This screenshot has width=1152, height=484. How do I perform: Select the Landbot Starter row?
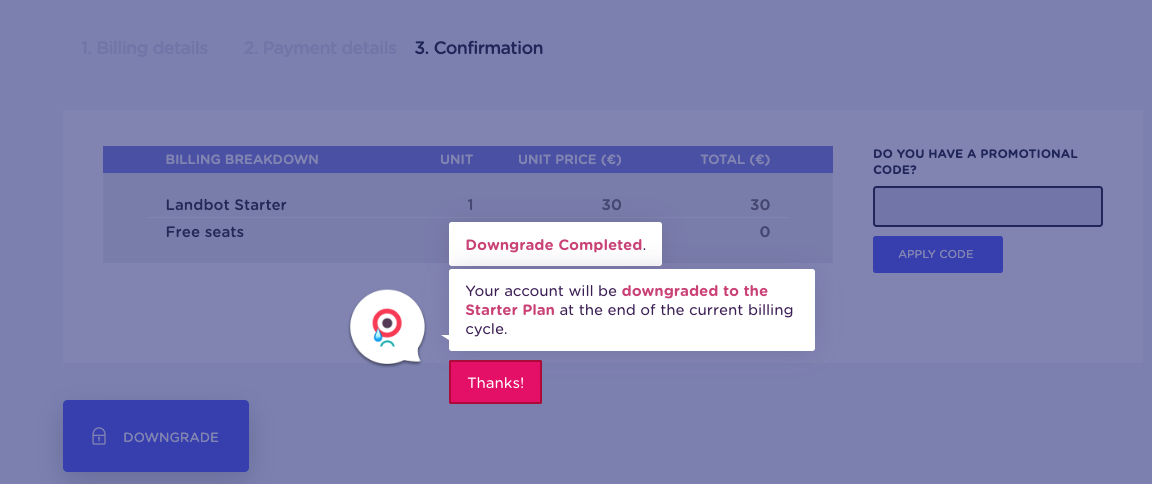coord(467,205)
